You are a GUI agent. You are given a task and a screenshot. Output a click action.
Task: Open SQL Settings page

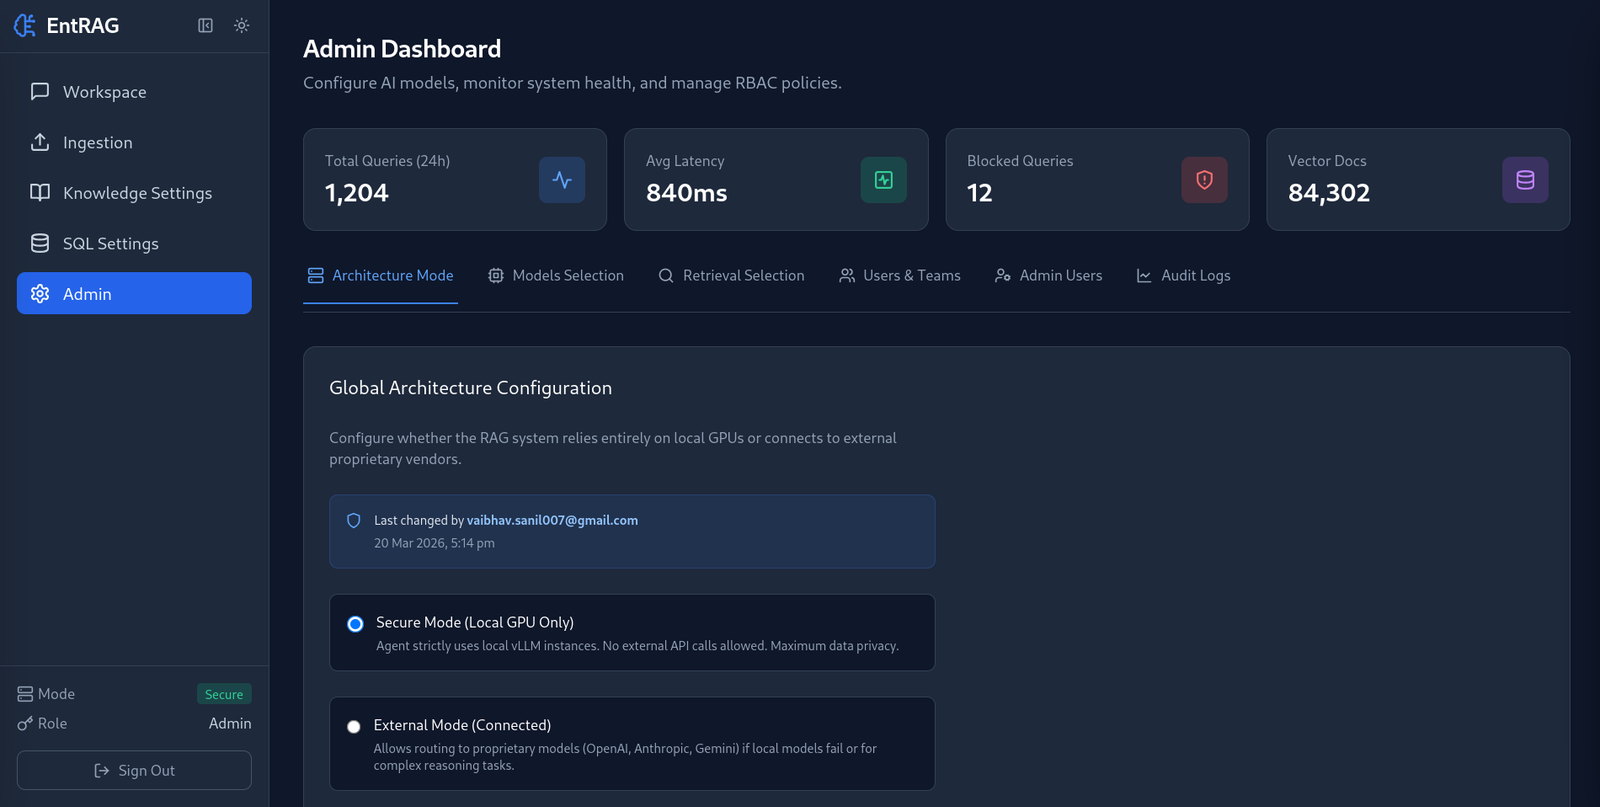110,244
